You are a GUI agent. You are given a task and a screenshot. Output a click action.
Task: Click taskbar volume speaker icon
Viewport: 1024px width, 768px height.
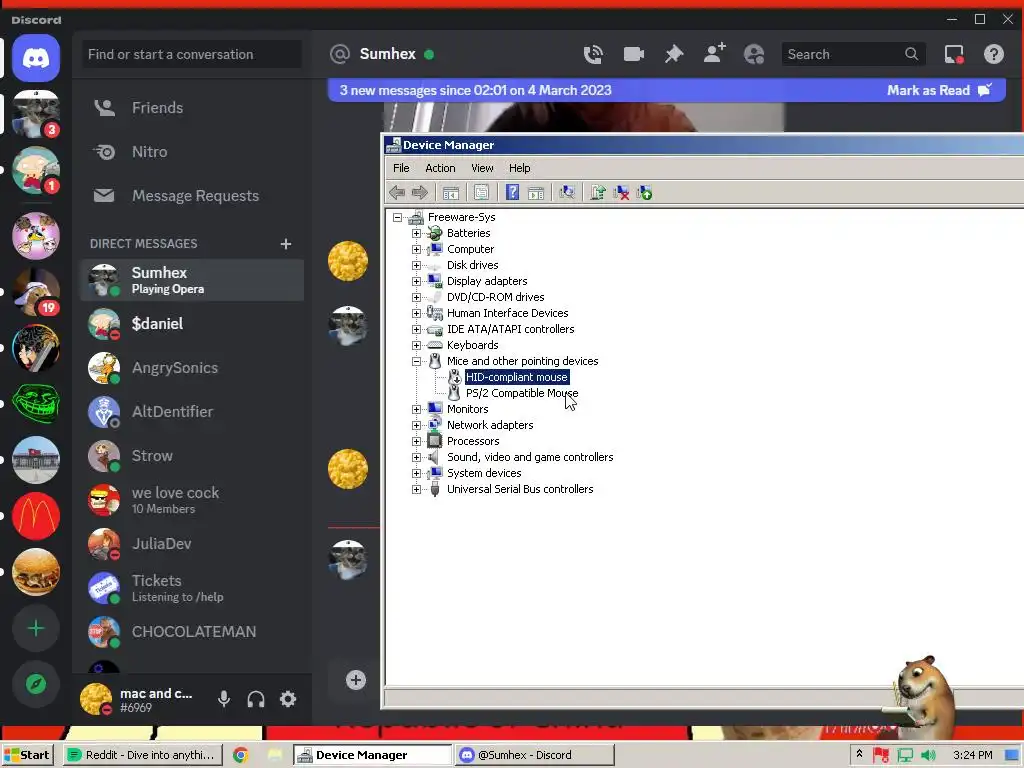click(x=928, y=755)
